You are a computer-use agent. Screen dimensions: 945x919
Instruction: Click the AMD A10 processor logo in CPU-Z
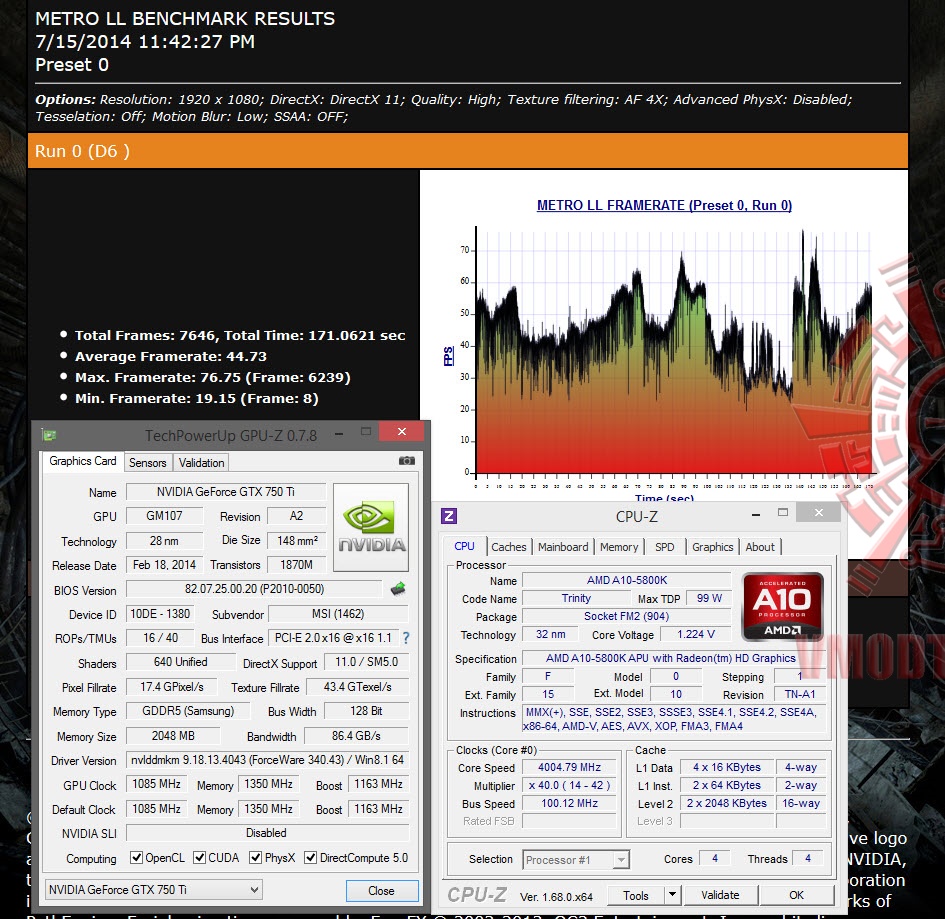click(782, 606)
